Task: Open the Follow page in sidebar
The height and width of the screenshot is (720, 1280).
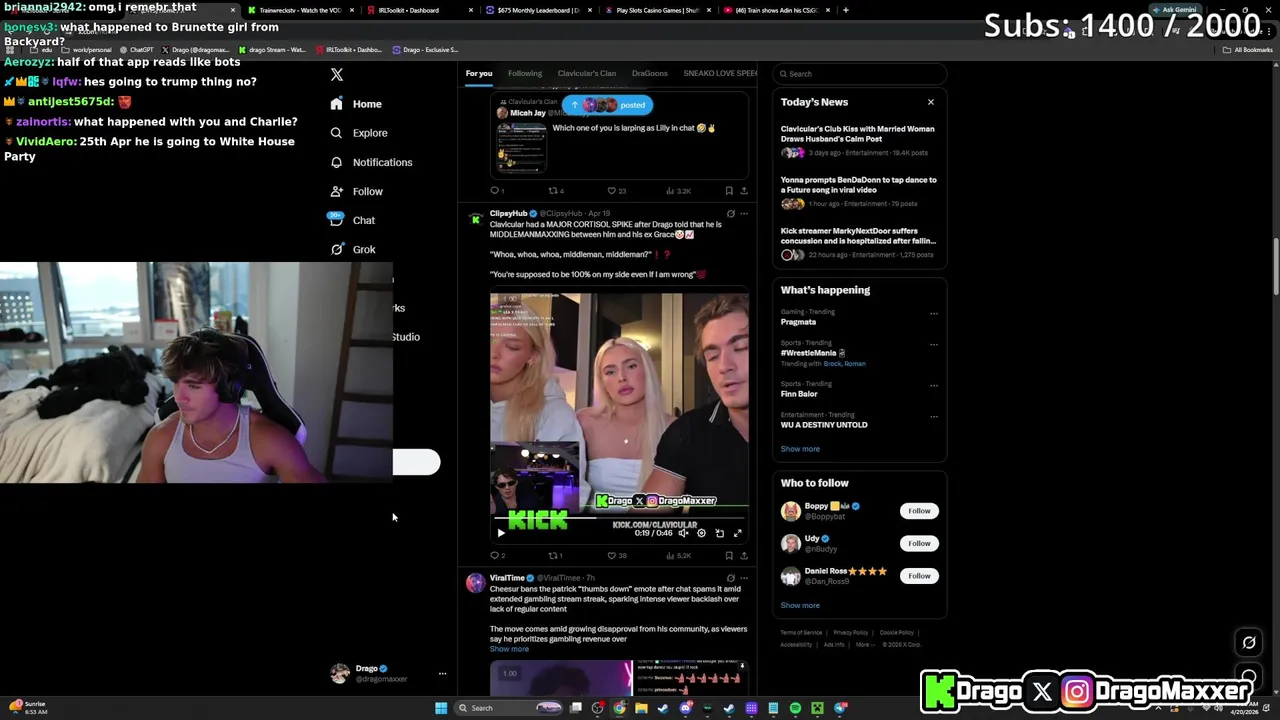Action: (x=357, y=191)
